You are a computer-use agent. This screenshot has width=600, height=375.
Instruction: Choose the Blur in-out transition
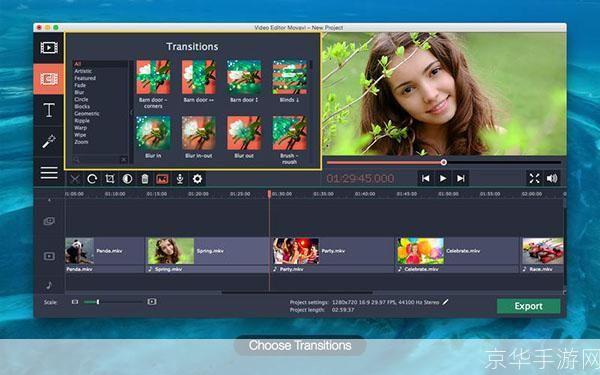(199, 133)
